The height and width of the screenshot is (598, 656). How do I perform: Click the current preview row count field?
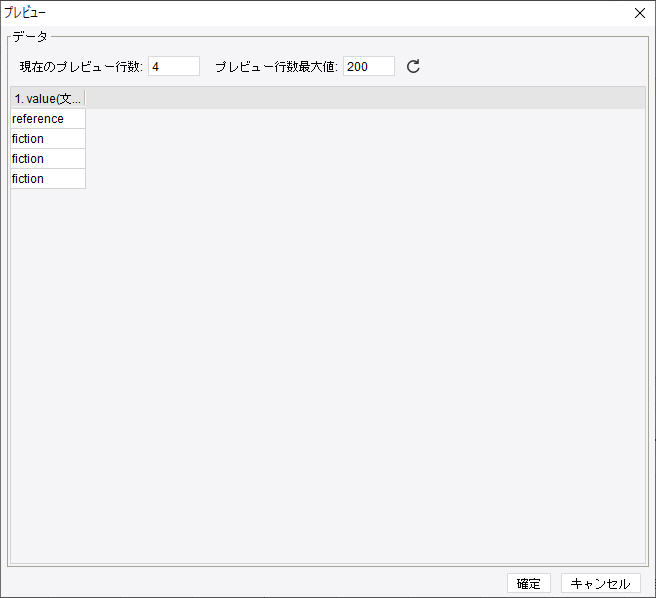(x=174, y=67)
